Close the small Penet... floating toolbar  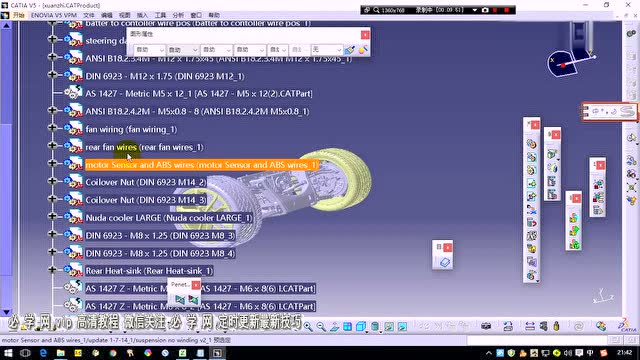coord(196,284)
